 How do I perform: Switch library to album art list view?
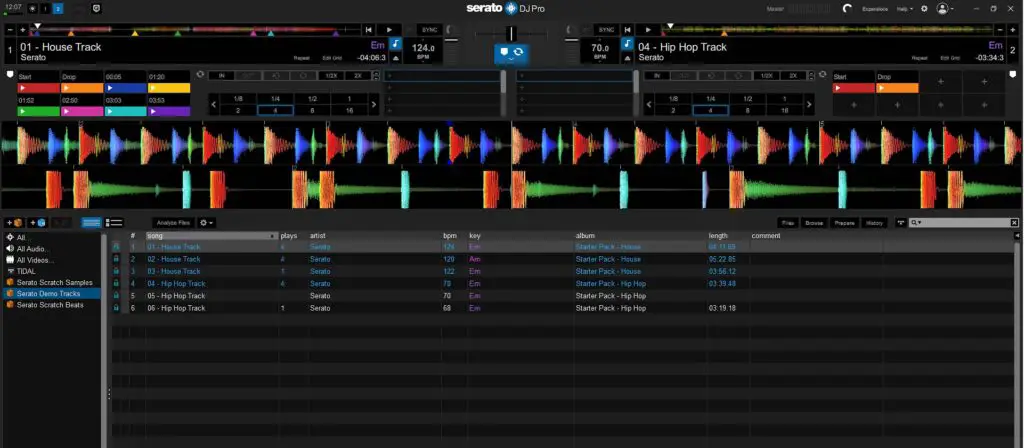coord(114,223)
